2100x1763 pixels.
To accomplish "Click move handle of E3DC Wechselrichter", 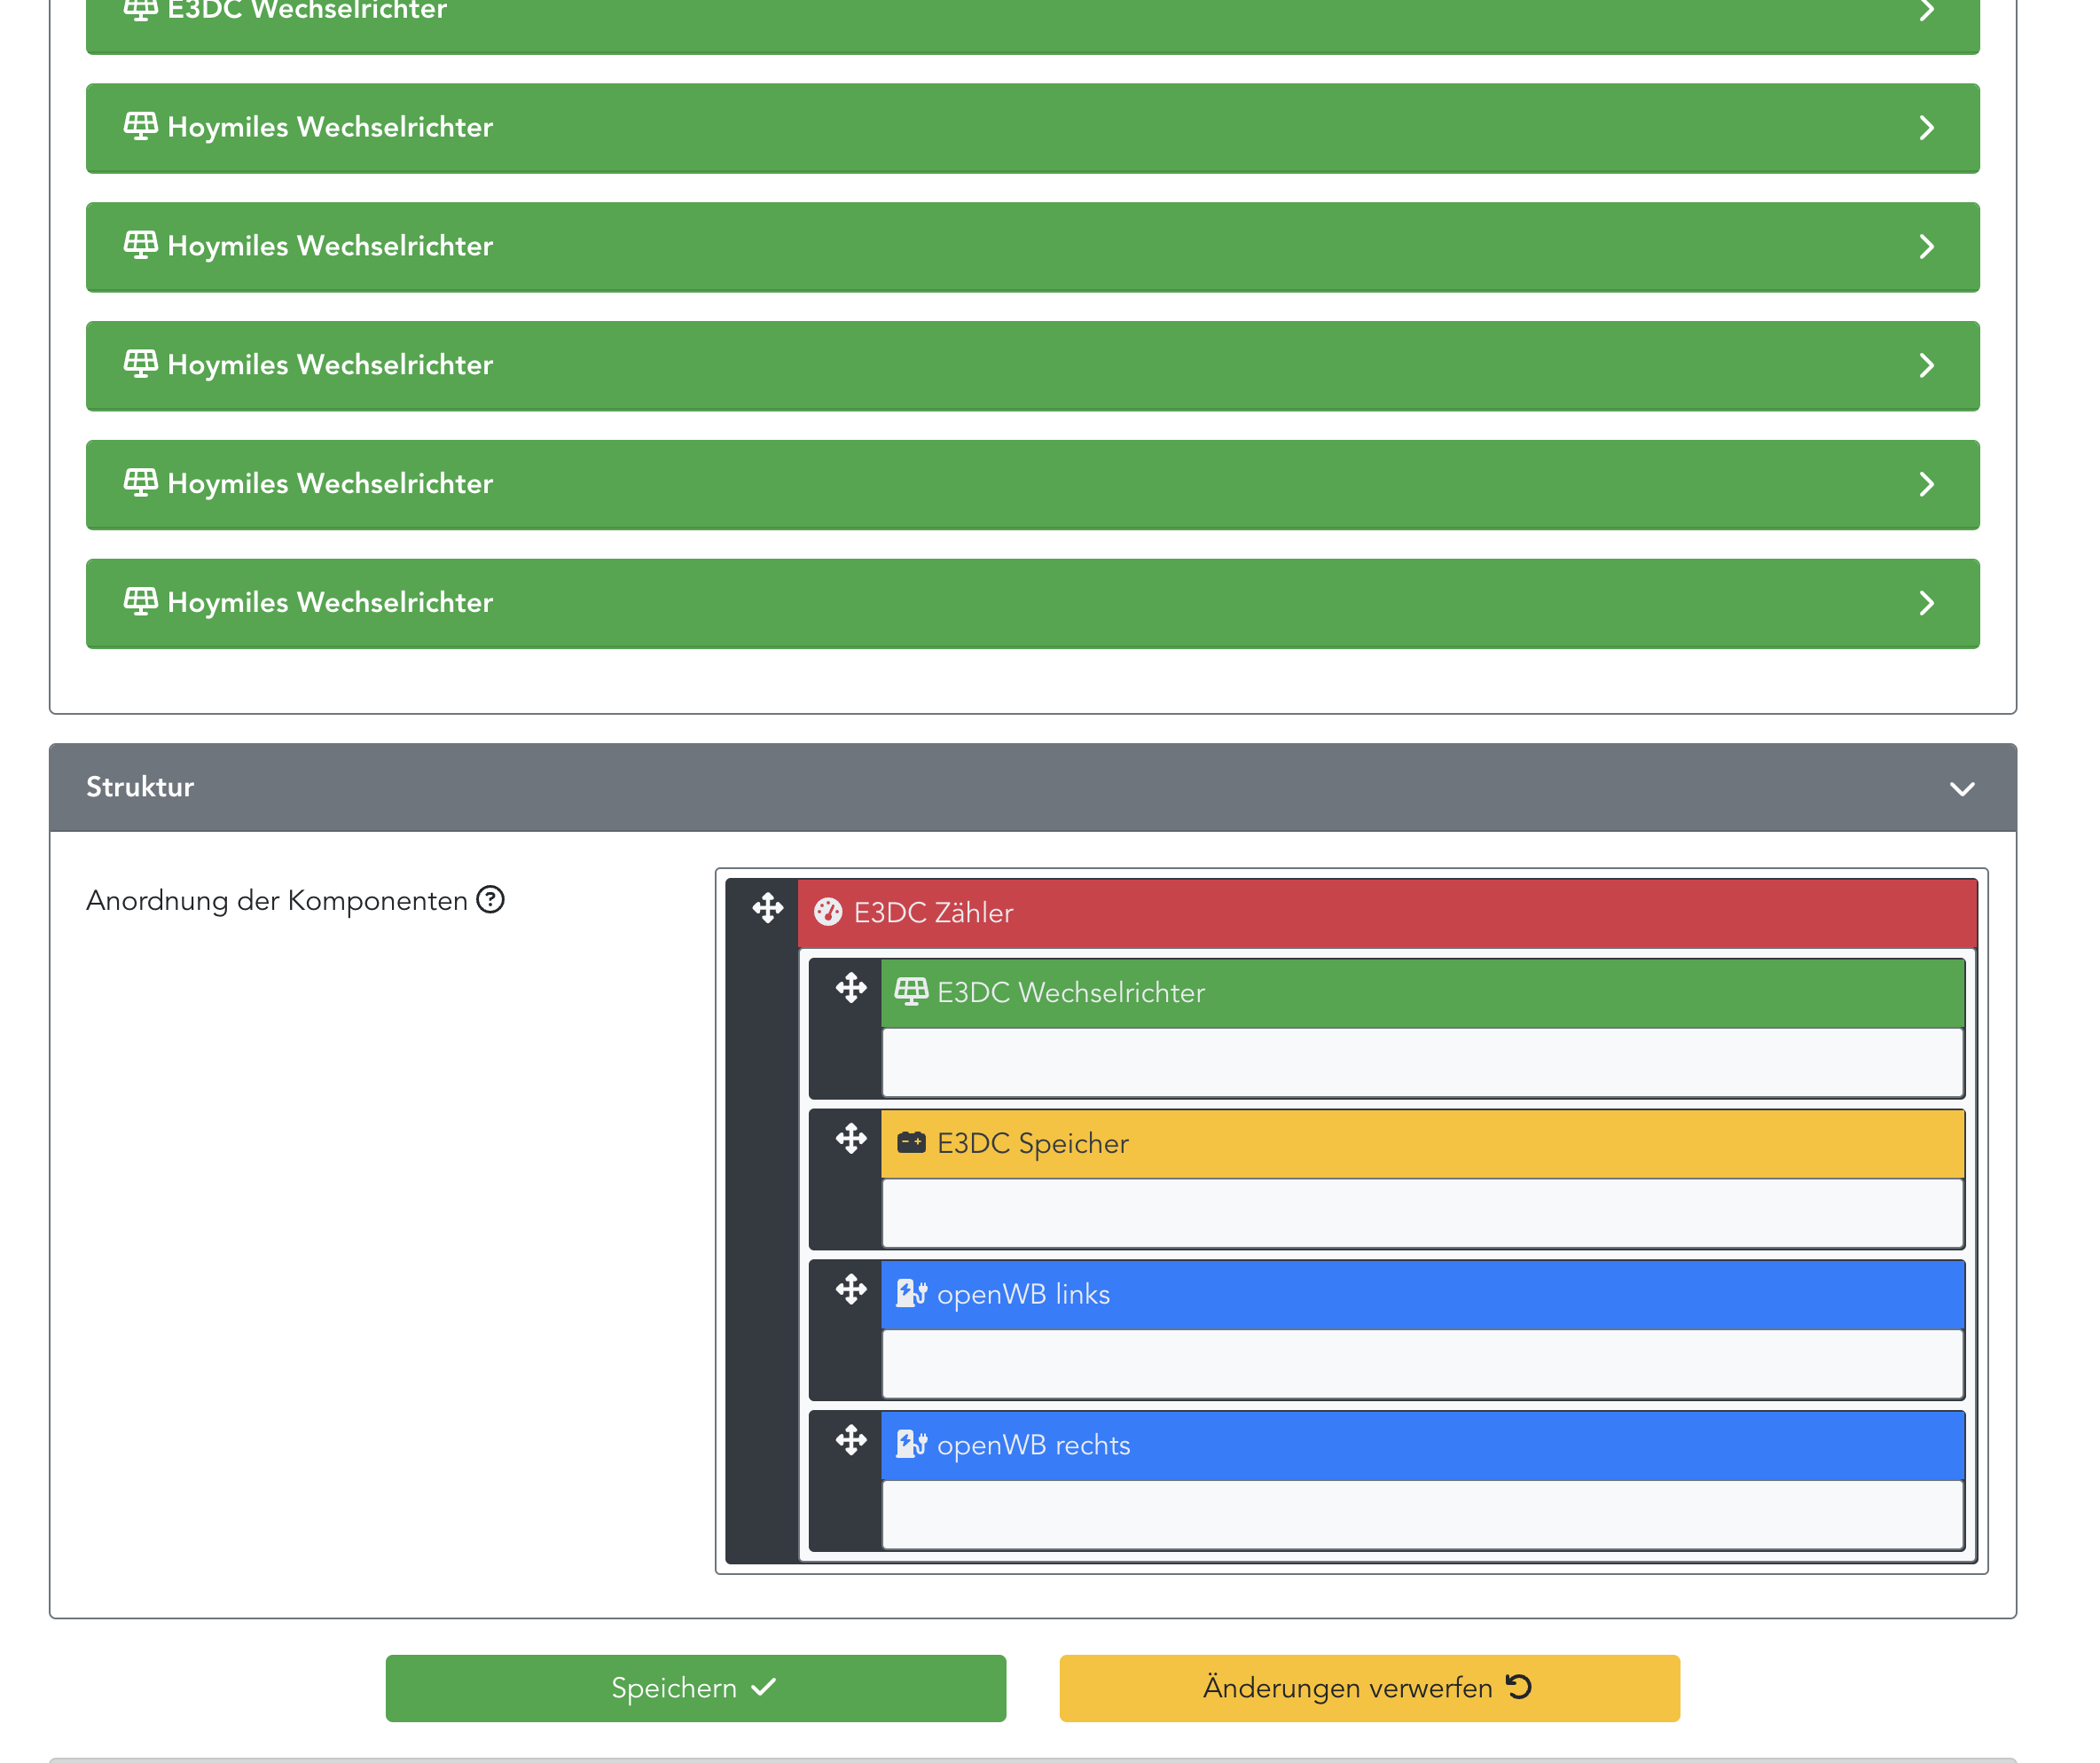I will pos(851,988).
